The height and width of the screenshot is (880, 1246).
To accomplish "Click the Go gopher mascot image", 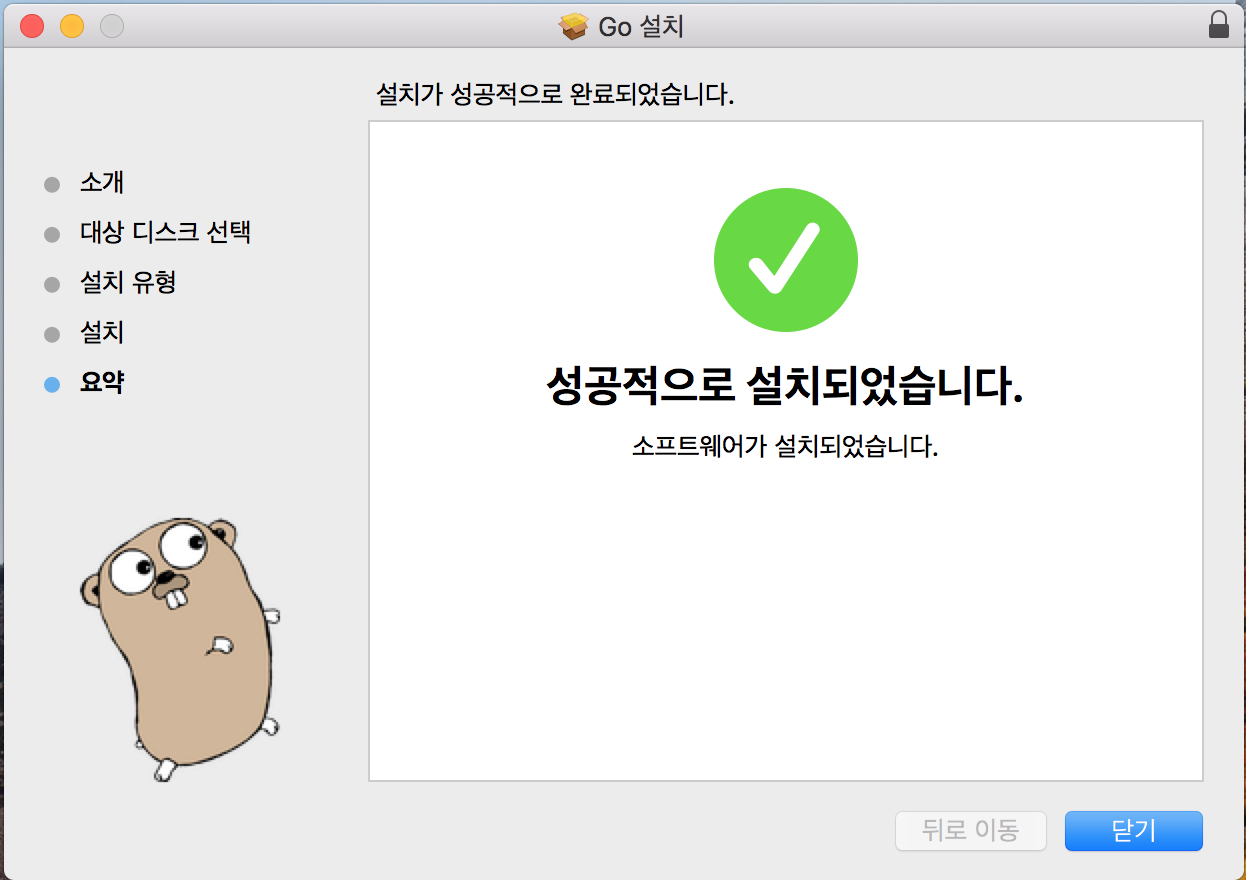I will pos(181,648).
